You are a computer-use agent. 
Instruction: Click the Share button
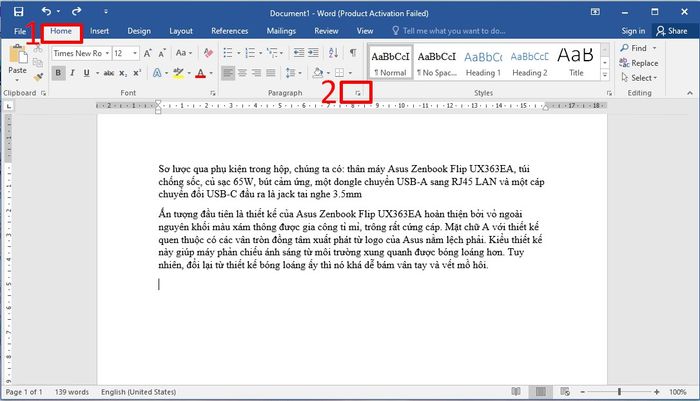click(671, 31)
